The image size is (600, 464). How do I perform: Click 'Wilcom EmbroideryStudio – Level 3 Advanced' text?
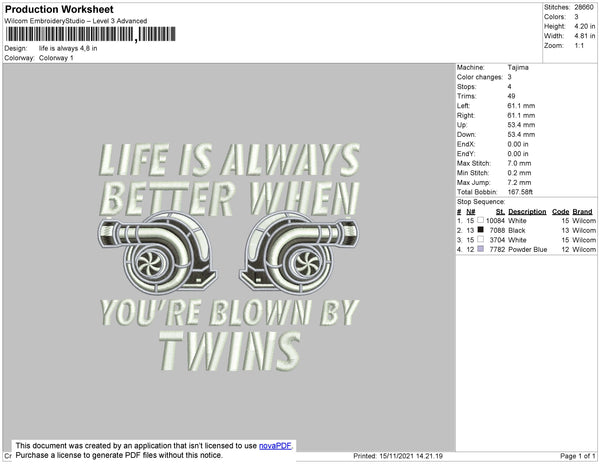76,21
